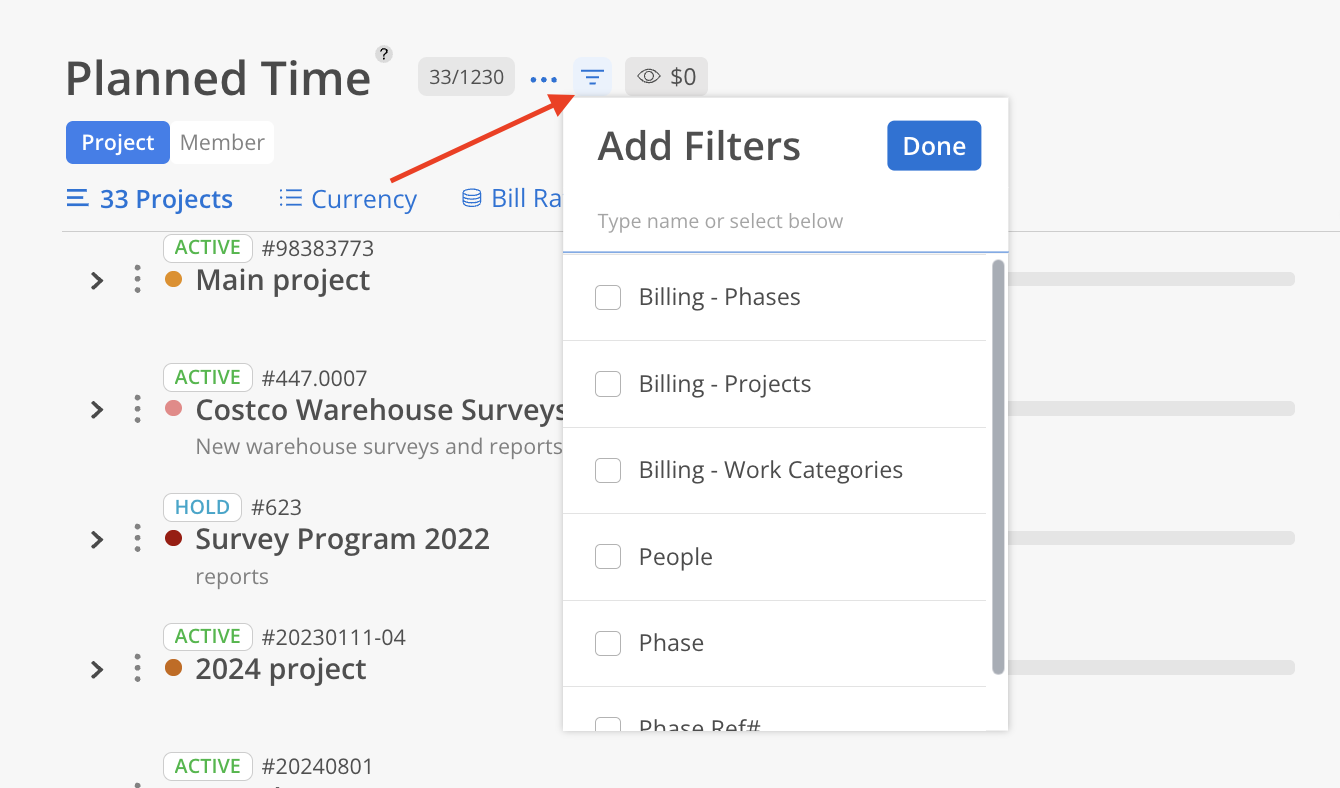Click the Bill Rate coins icon
The image size is (1340, 788).
(x=471, y=198)
